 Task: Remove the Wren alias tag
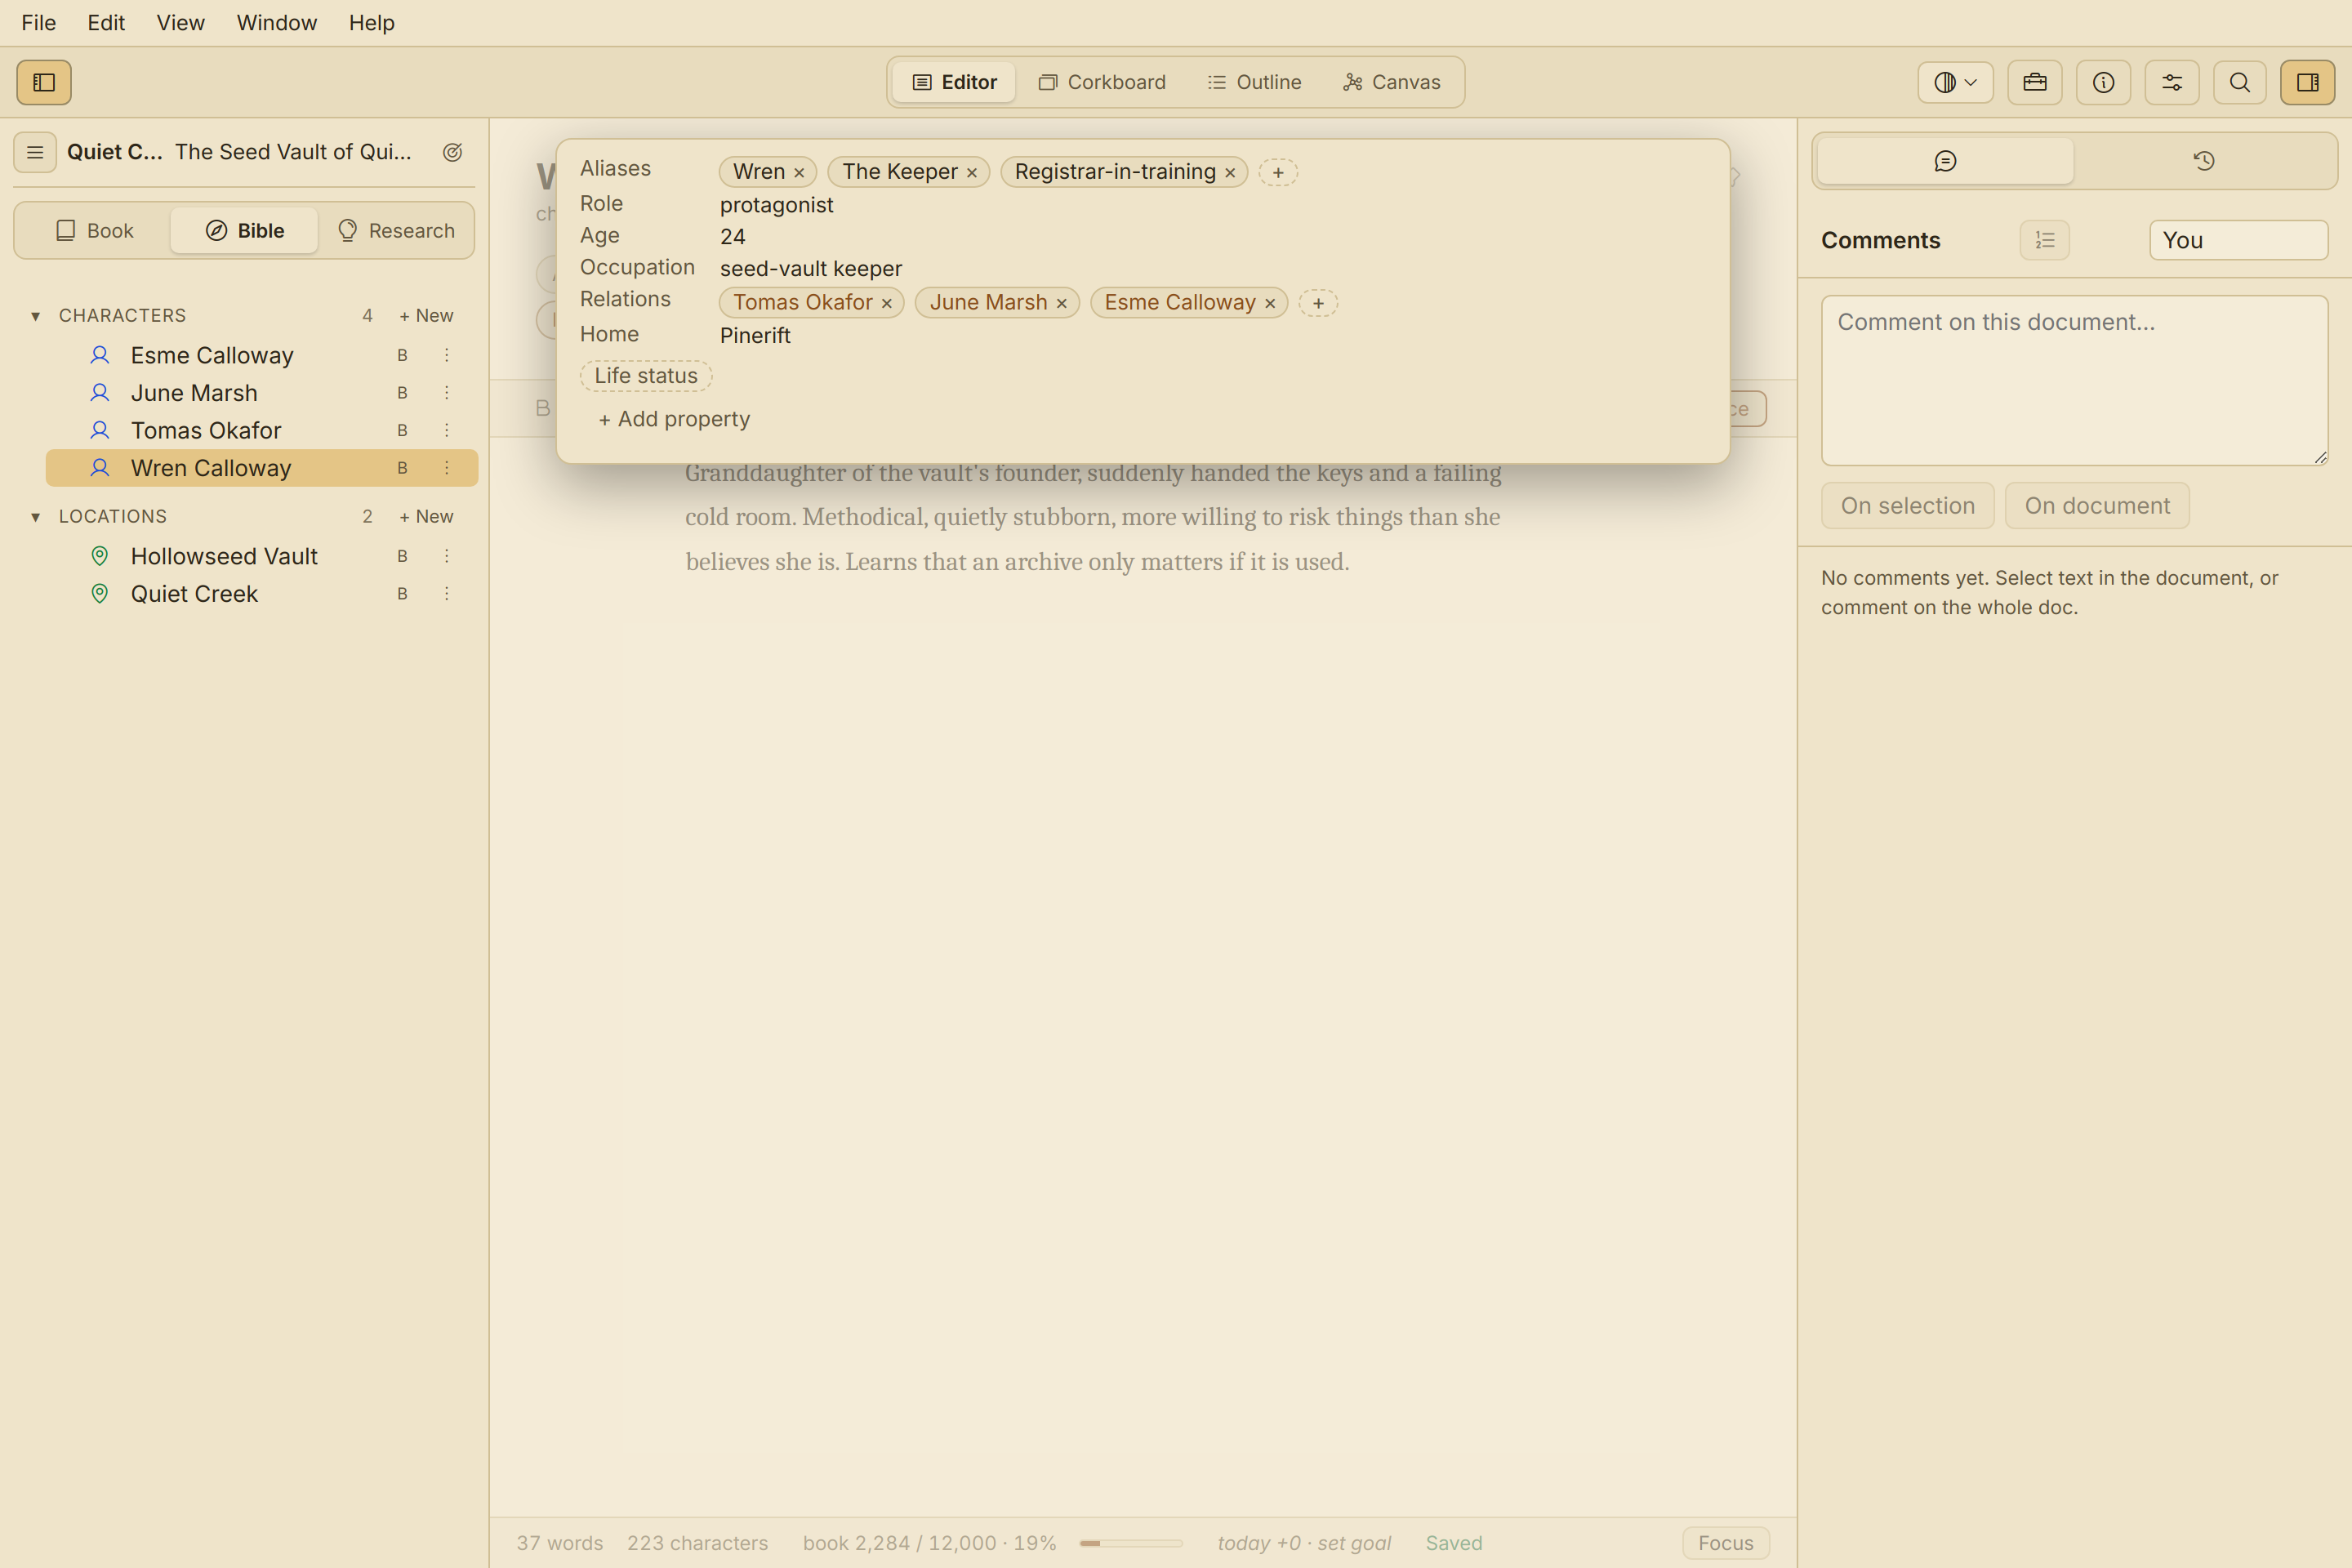coord(799,173)
